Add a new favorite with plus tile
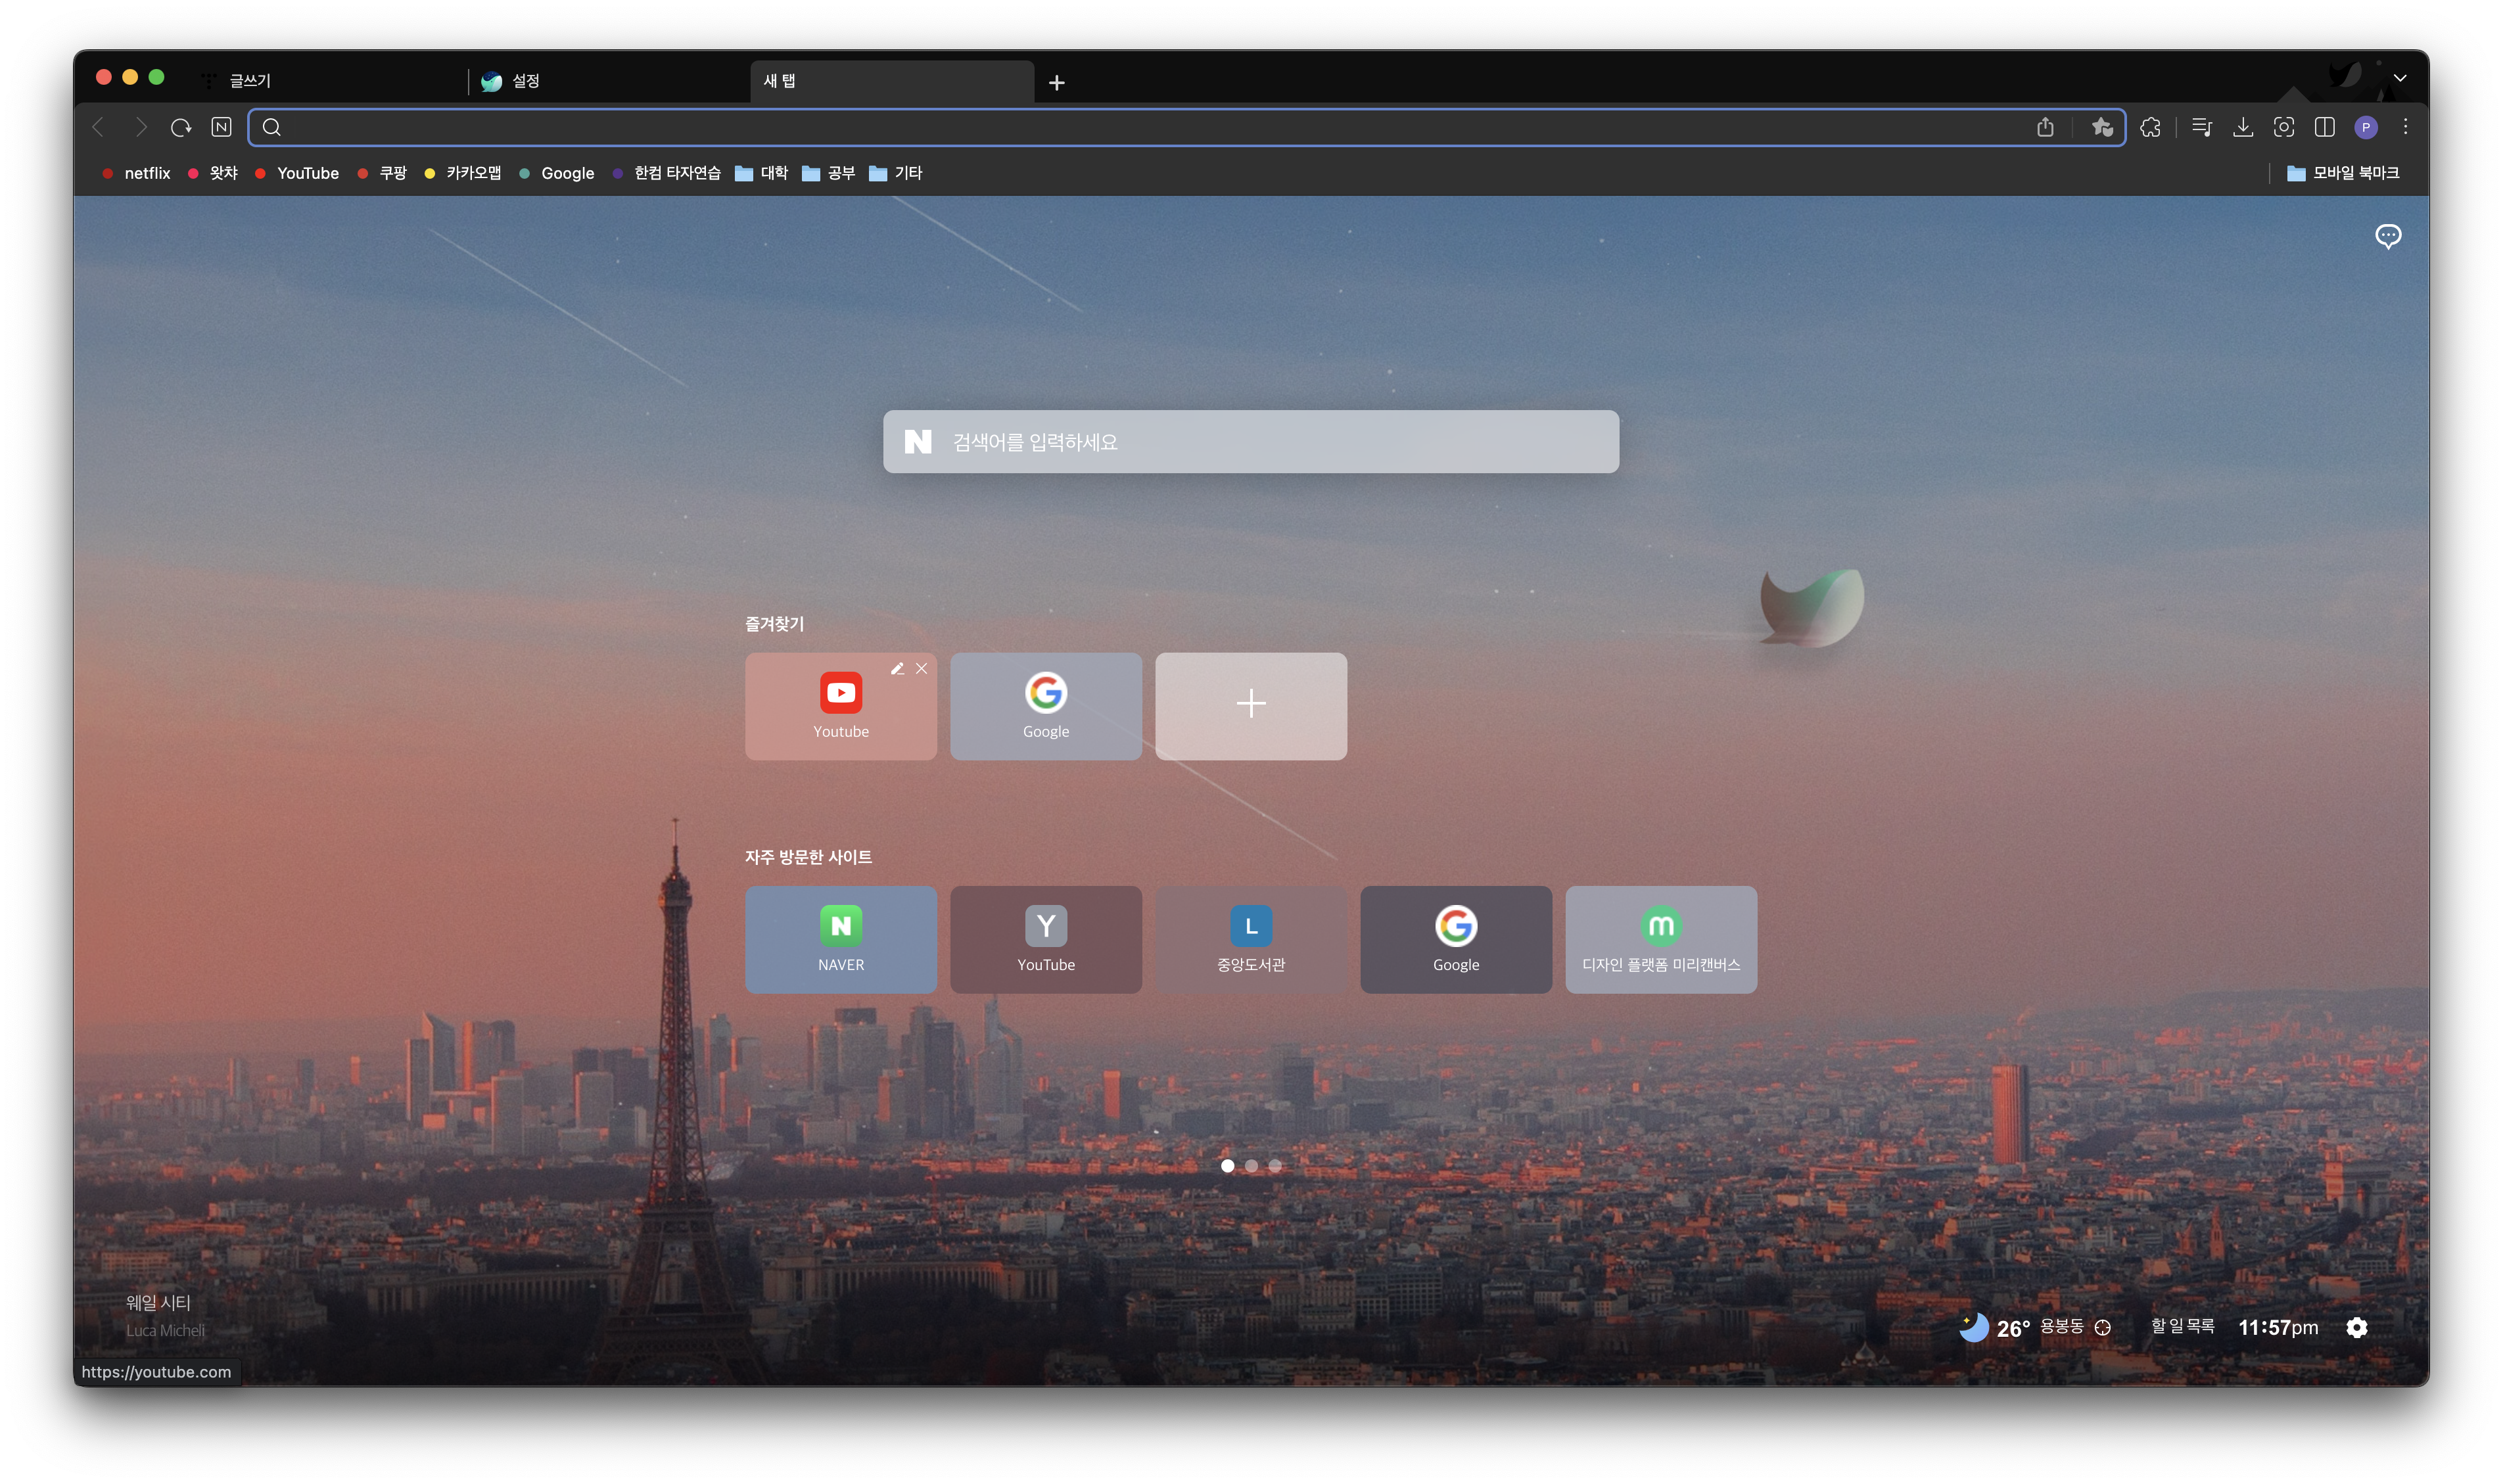Screen dimensions: 2503x1484 click(x=1250, y=706)
